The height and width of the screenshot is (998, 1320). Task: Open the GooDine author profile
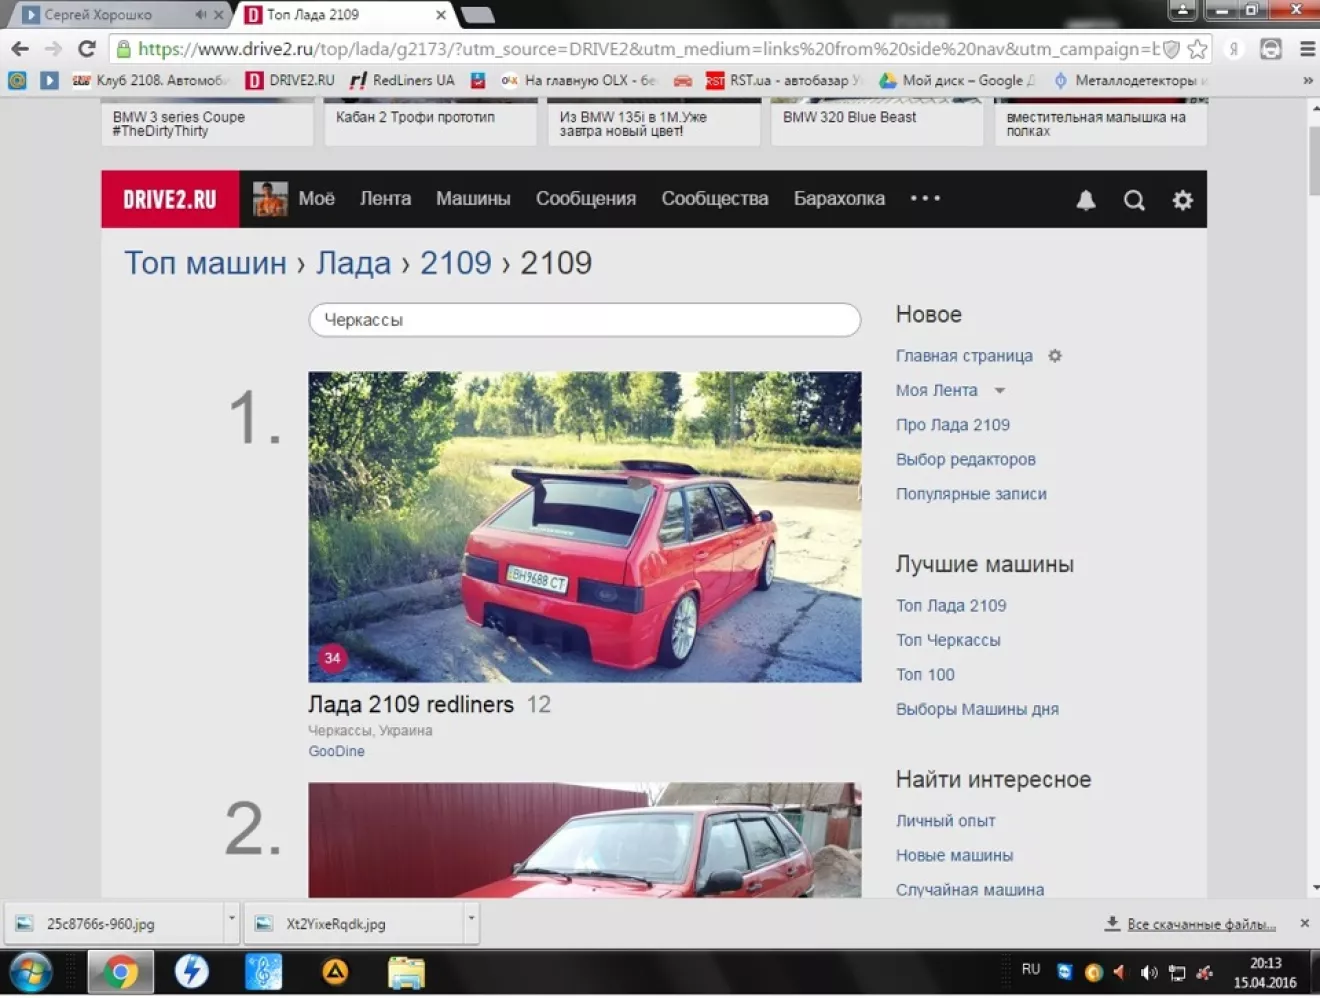tap(336, 751)
